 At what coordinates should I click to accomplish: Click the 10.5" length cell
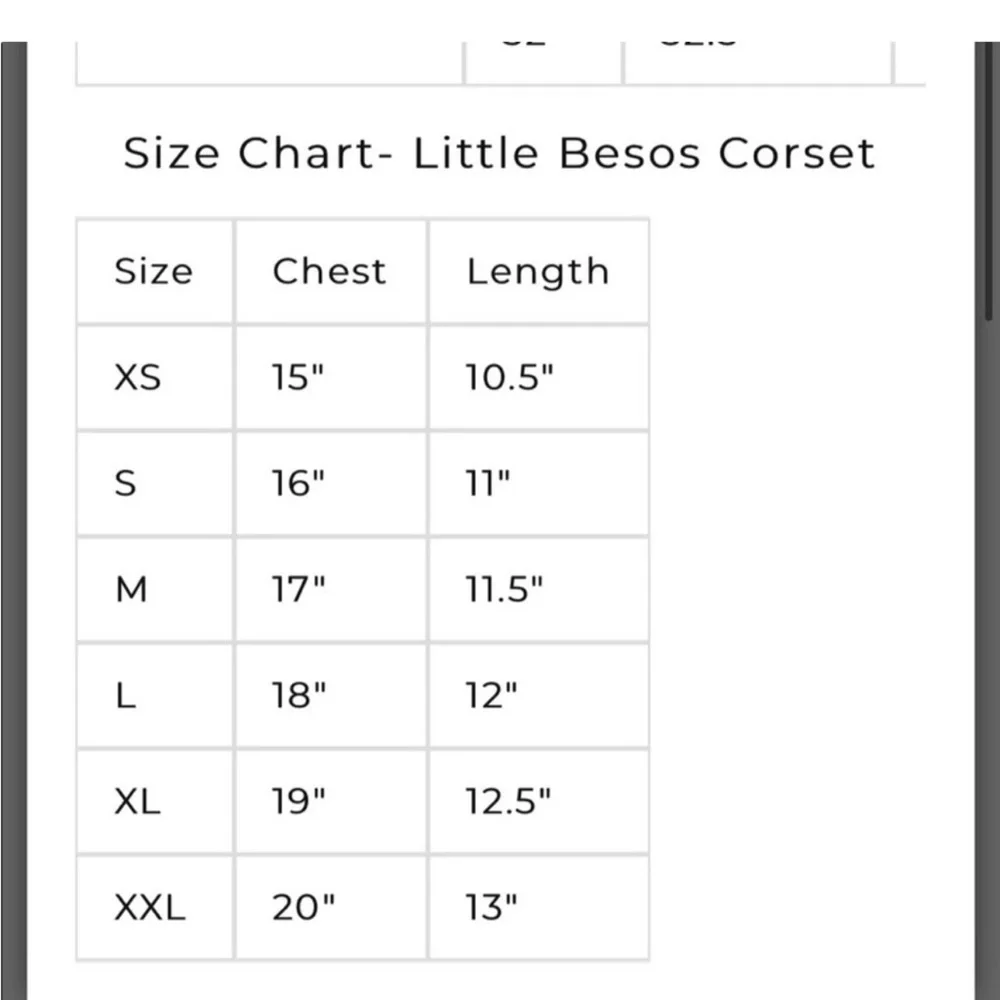510,378
